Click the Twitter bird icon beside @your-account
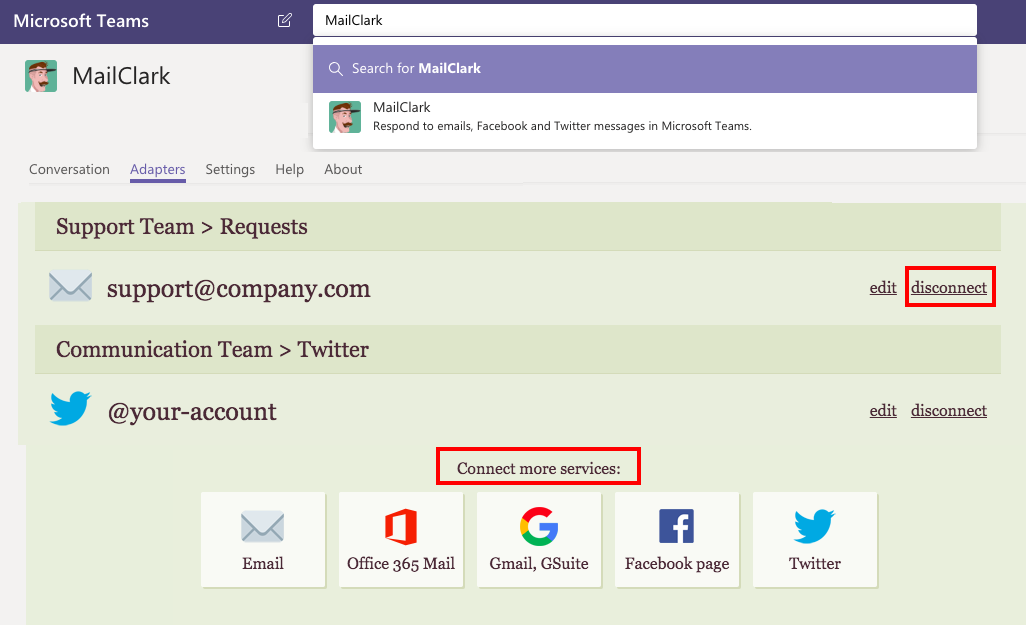1026x625 pixels. 70,408
